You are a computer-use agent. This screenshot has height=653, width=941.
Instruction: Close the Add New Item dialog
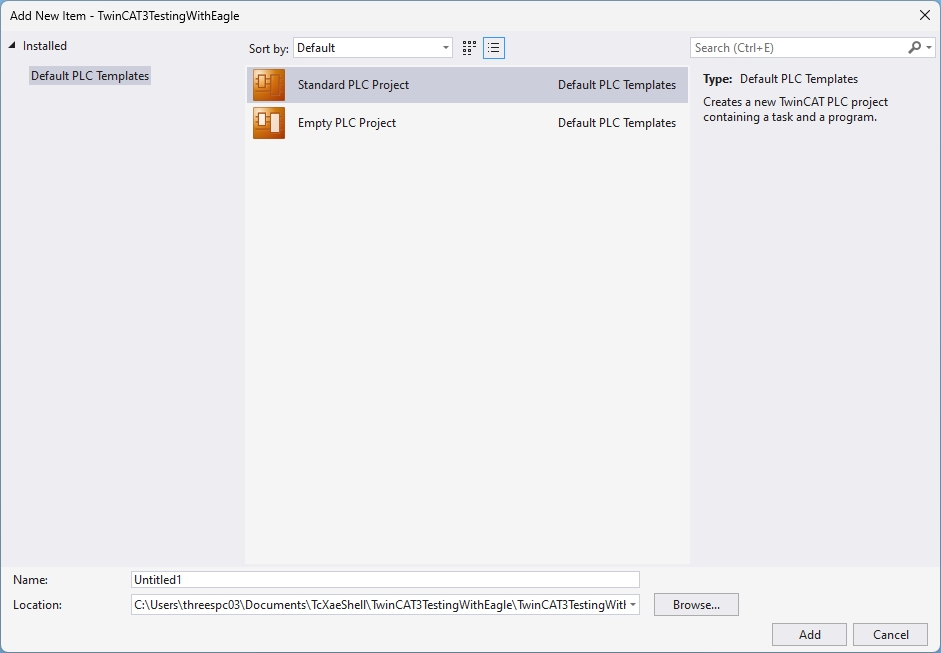pos(925,16)
